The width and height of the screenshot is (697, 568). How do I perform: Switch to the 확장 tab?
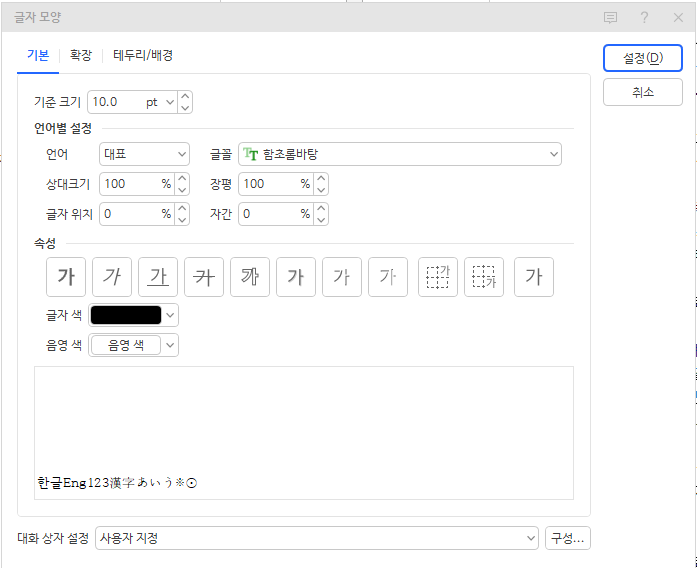click(80, 56)
